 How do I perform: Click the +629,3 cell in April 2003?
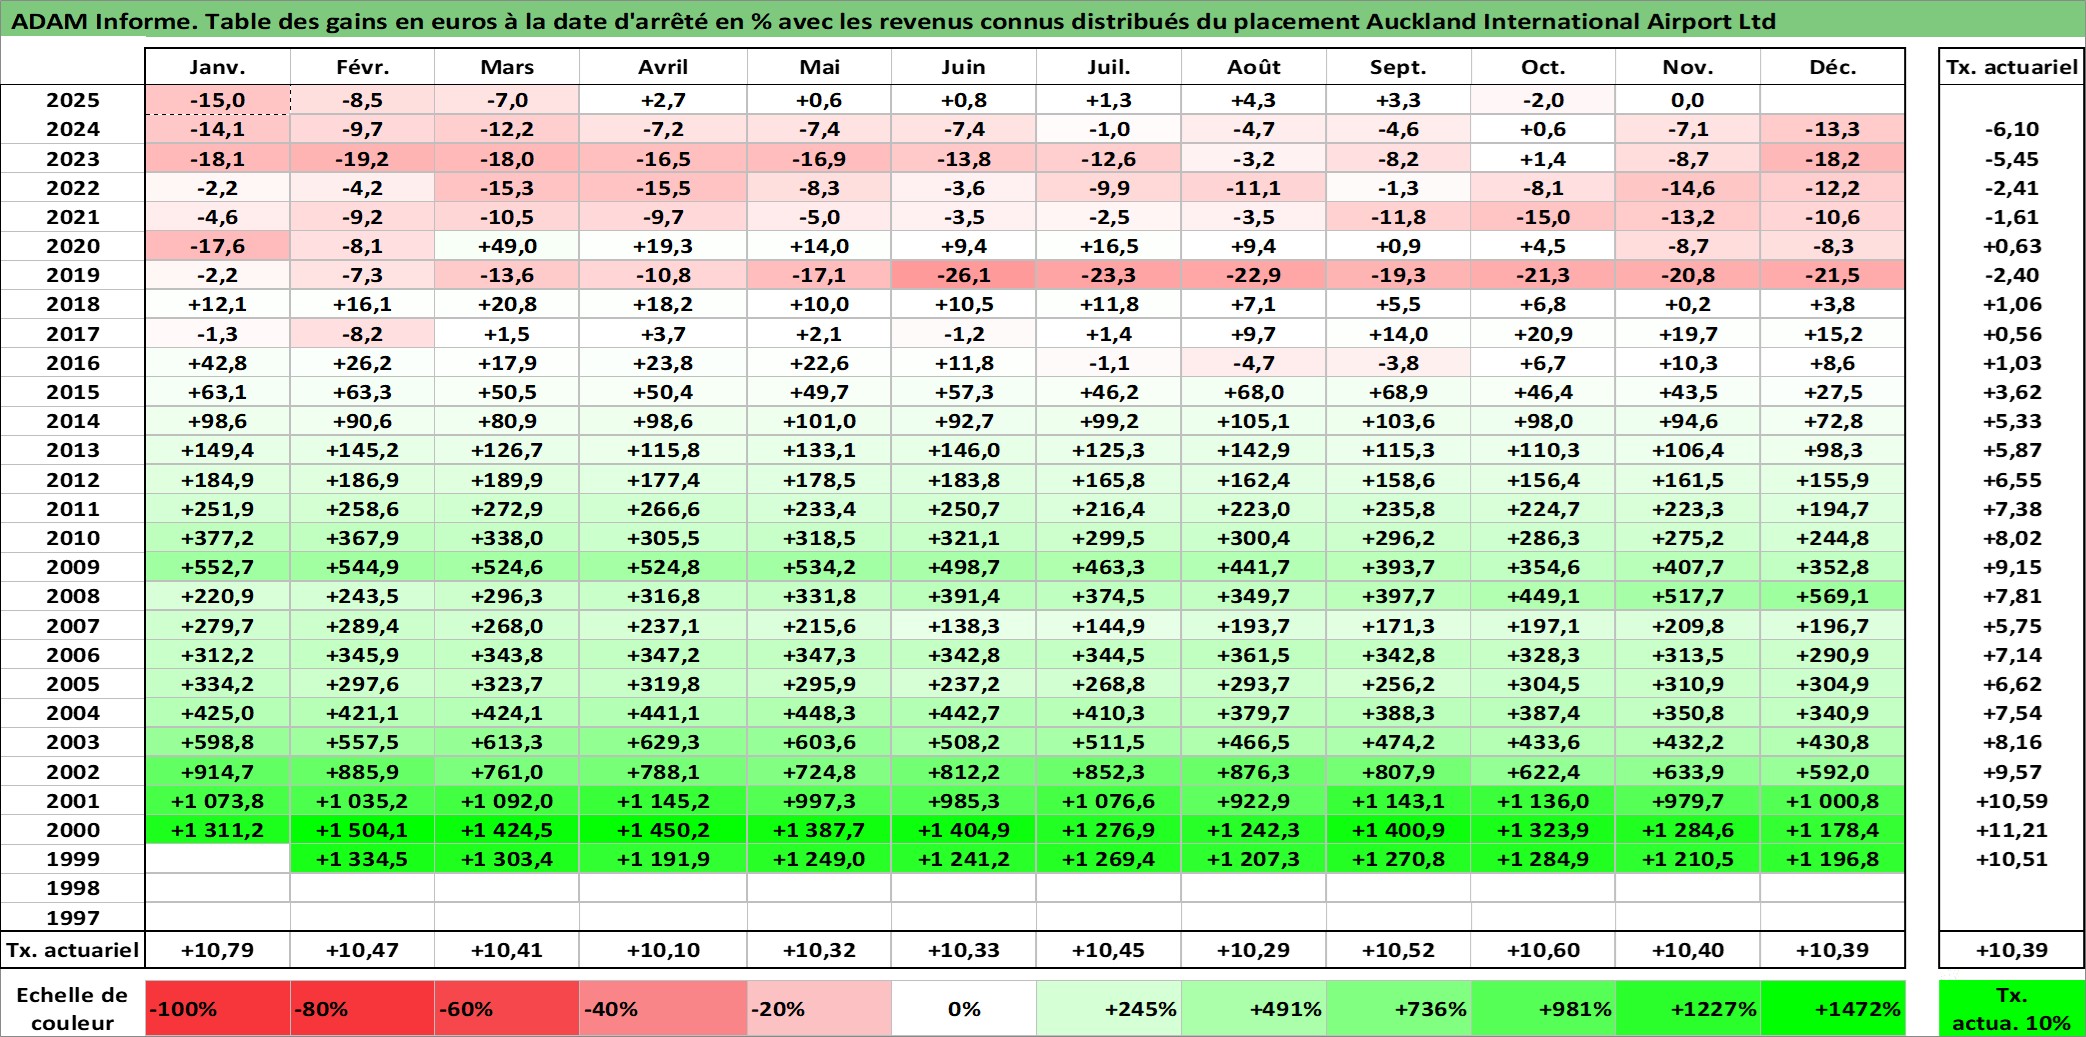tap(663, 742)
